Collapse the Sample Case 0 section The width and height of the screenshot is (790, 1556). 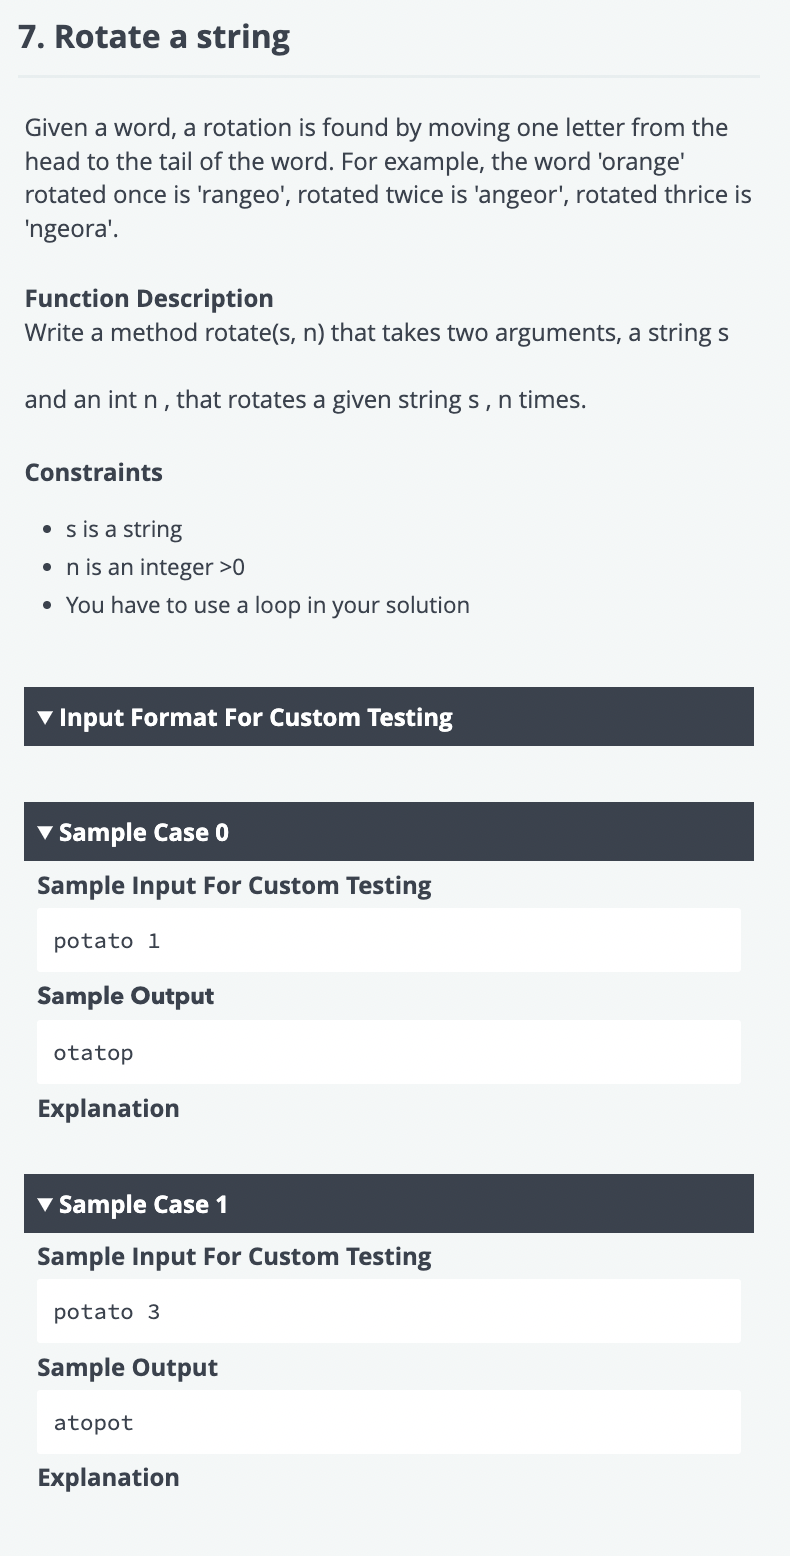(x=144, y=832)
